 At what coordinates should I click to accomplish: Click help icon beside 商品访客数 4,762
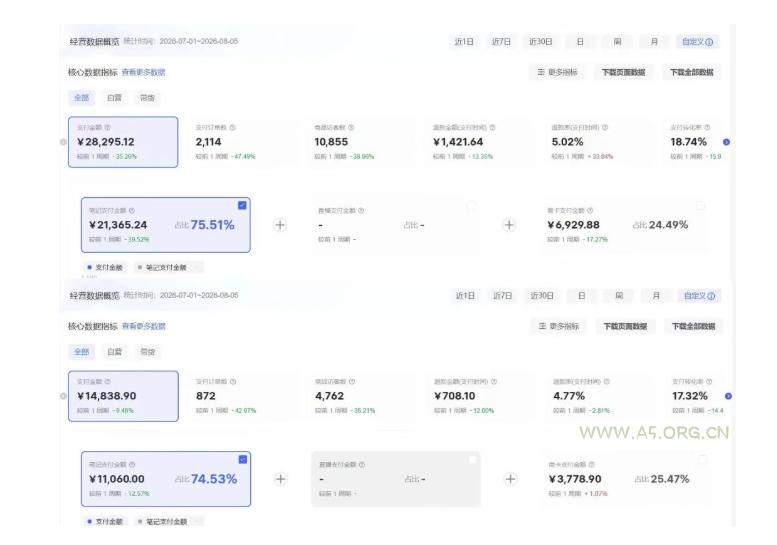click(x=352, y=382)
